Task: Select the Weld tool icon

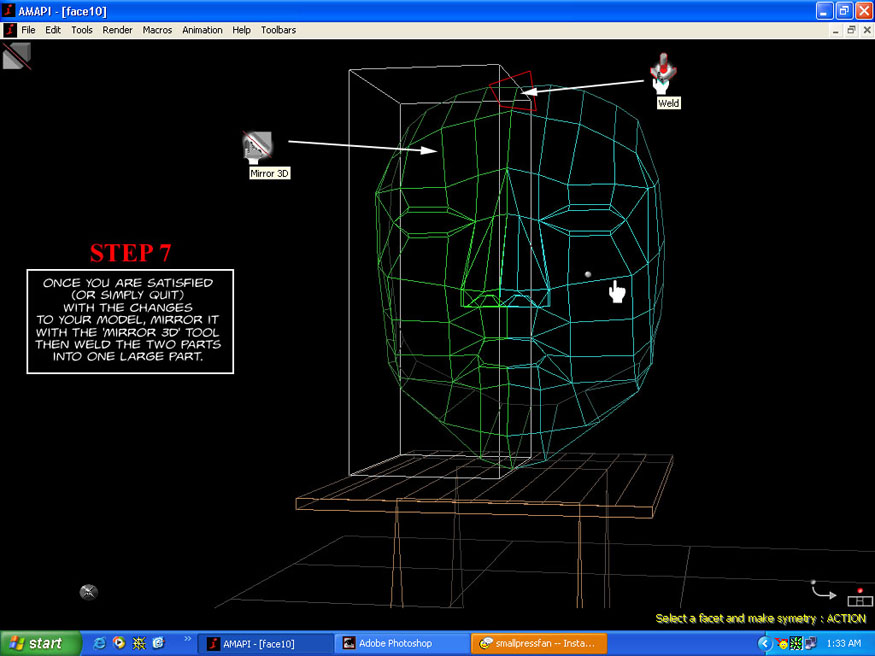Action: coord(664,73)
